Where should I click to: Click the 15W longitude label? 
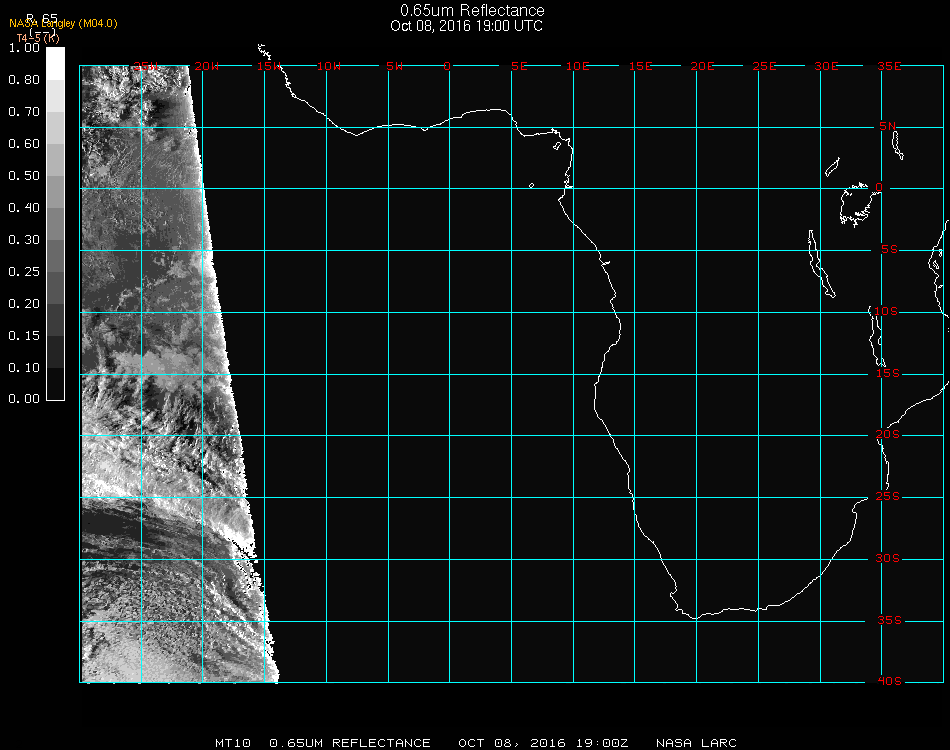pos(268,66)
